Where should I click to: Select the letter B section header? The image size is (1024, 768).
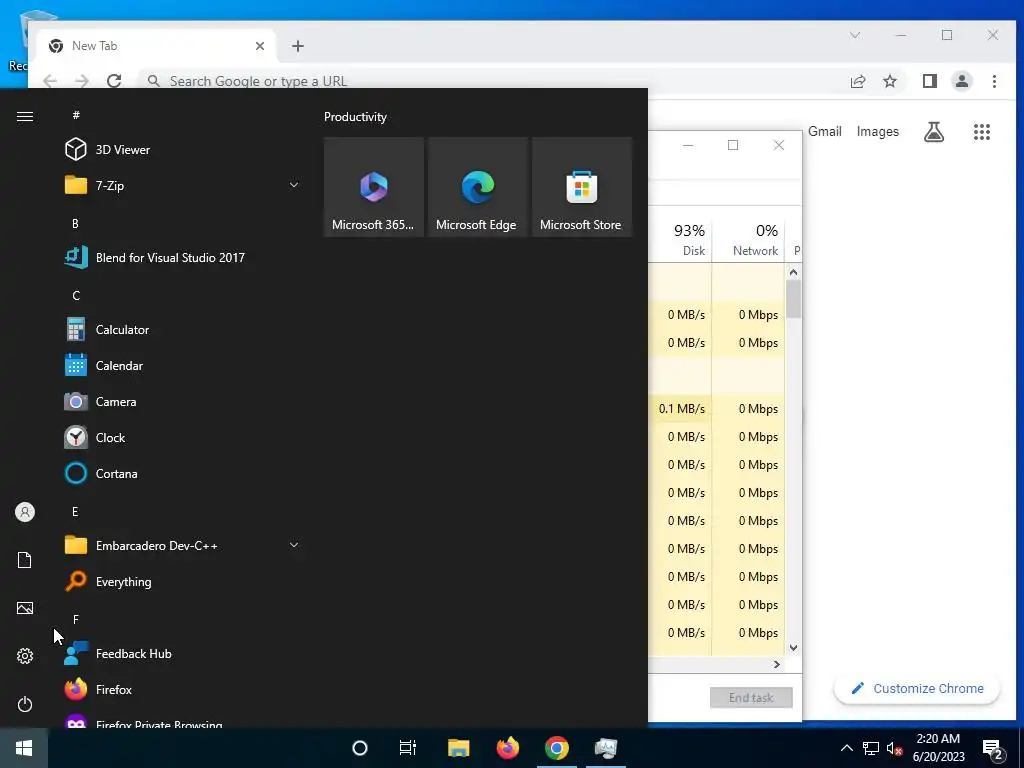point(75,223)
